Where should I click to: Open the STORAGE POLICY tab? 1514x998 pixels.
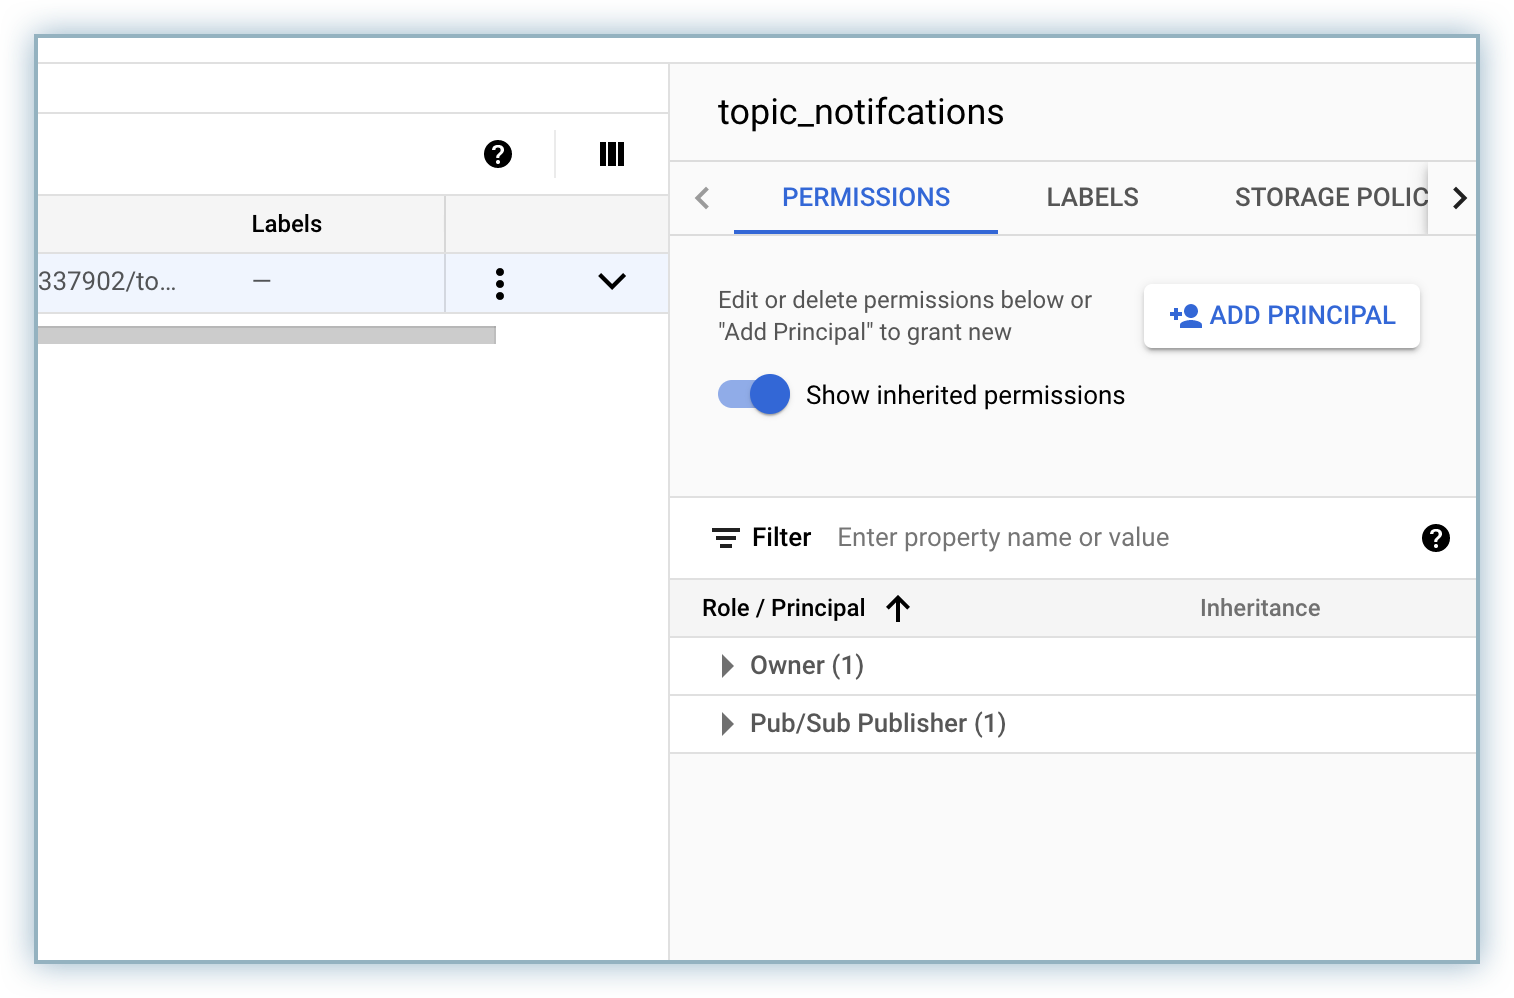coord(1328,198)
